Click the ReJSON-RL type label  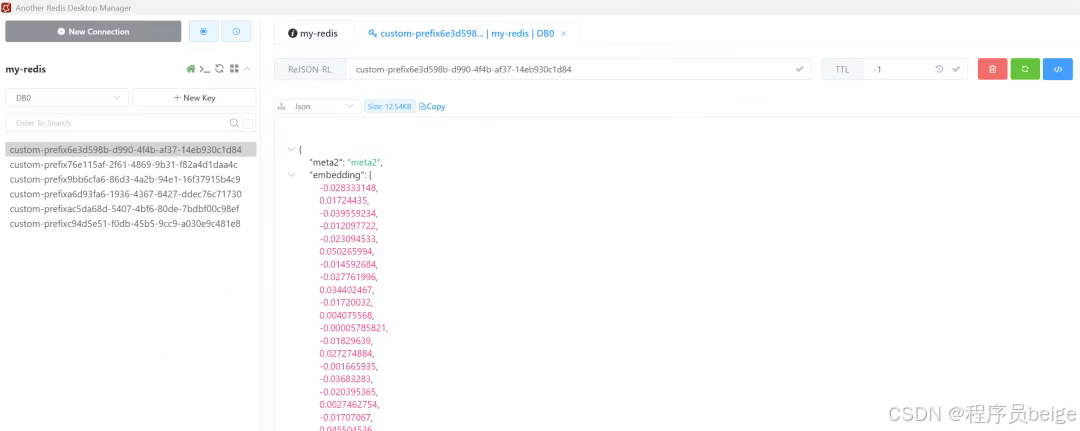310,70
